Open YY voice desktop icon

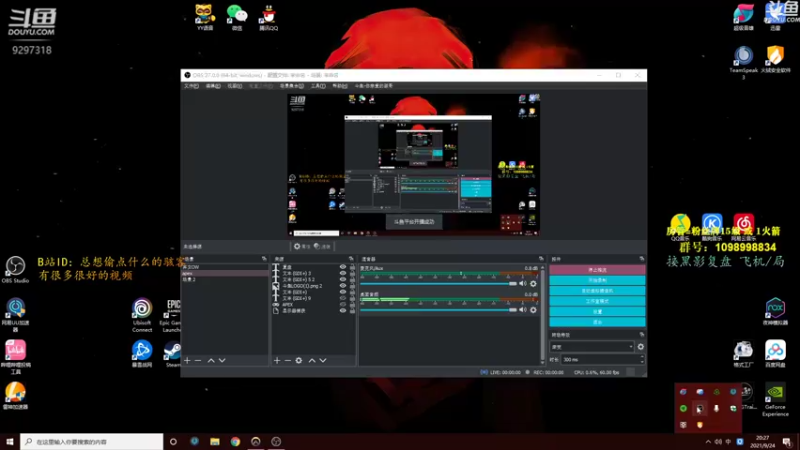[205, 17]
